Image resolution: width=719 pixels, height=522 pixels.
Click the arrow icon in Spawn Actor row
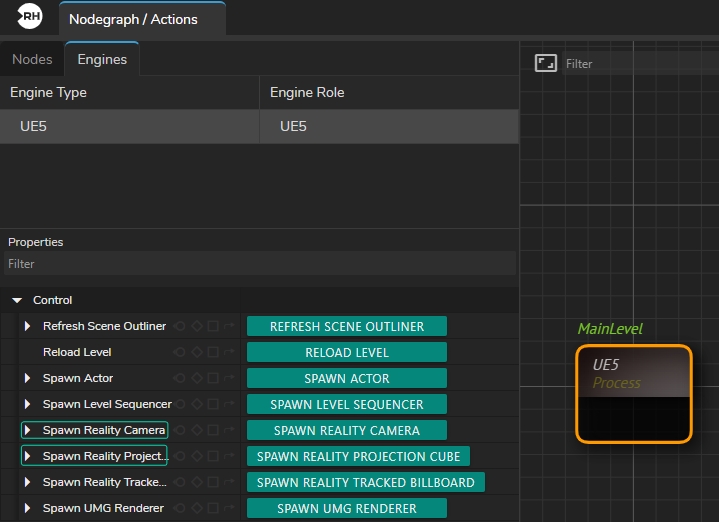click(229, 378)
